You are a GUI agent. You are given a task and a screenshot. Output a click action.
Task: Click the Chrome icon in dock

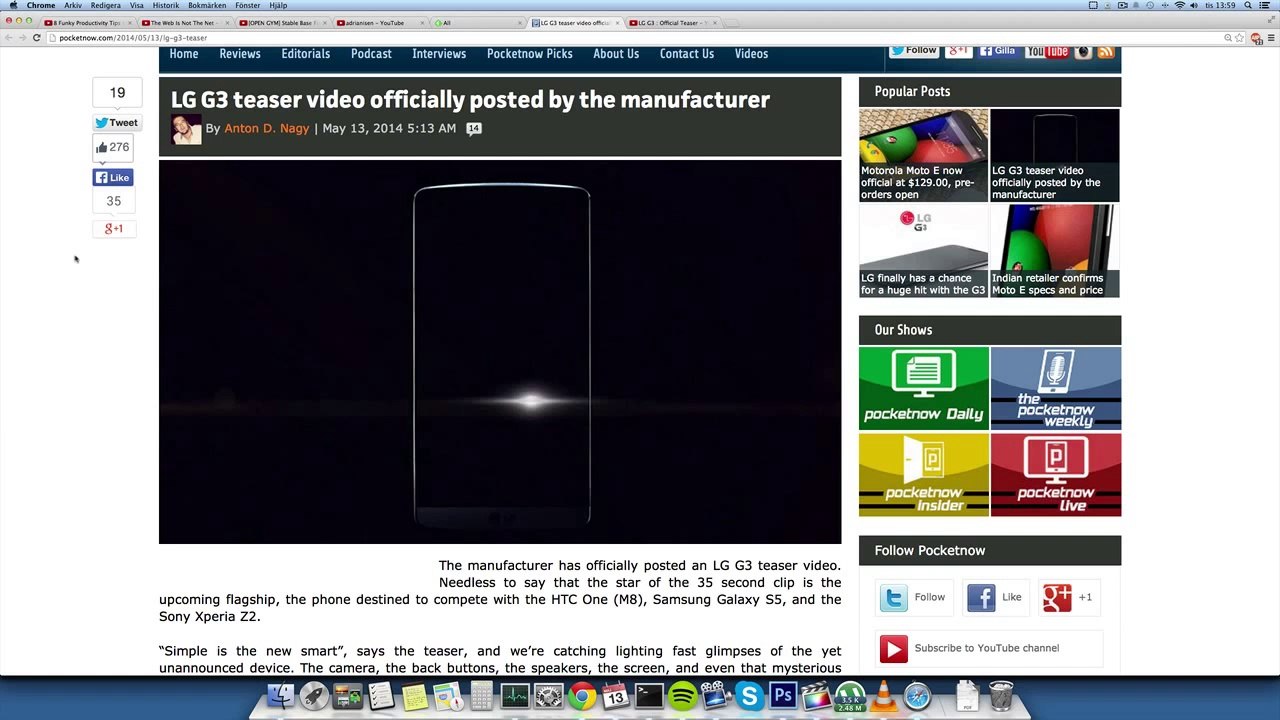coord(582,695)
